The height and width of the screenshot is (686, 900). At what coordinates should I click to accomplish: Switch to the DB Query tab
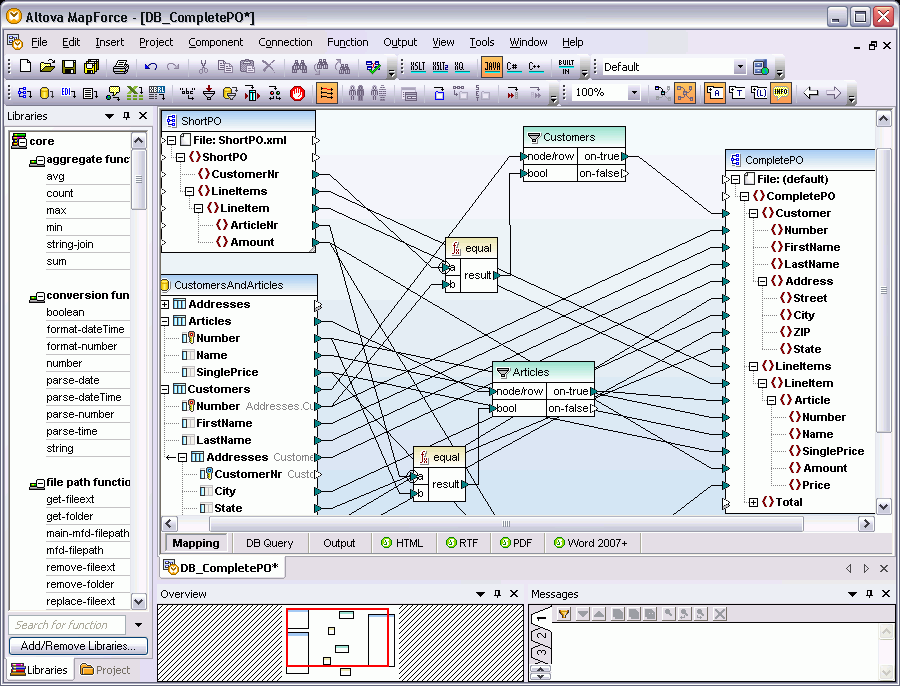(269, 543)
